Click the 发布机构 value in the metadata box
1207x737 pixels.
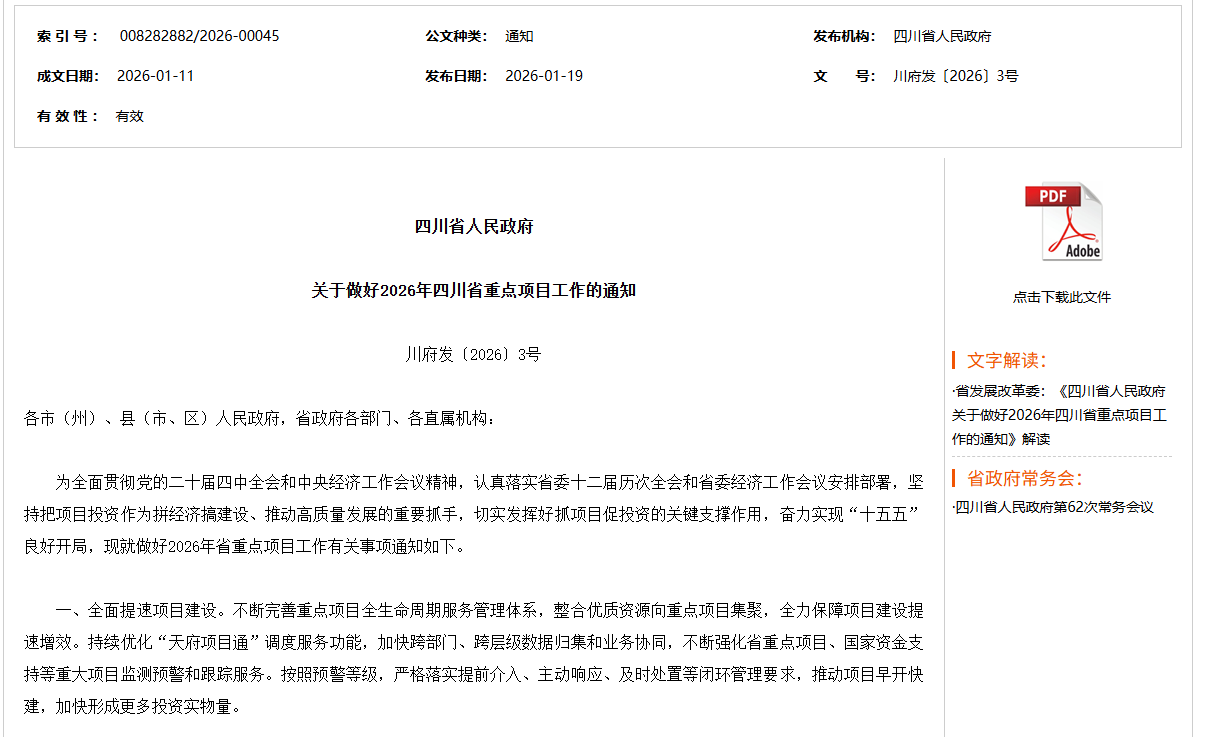point(942,36)
